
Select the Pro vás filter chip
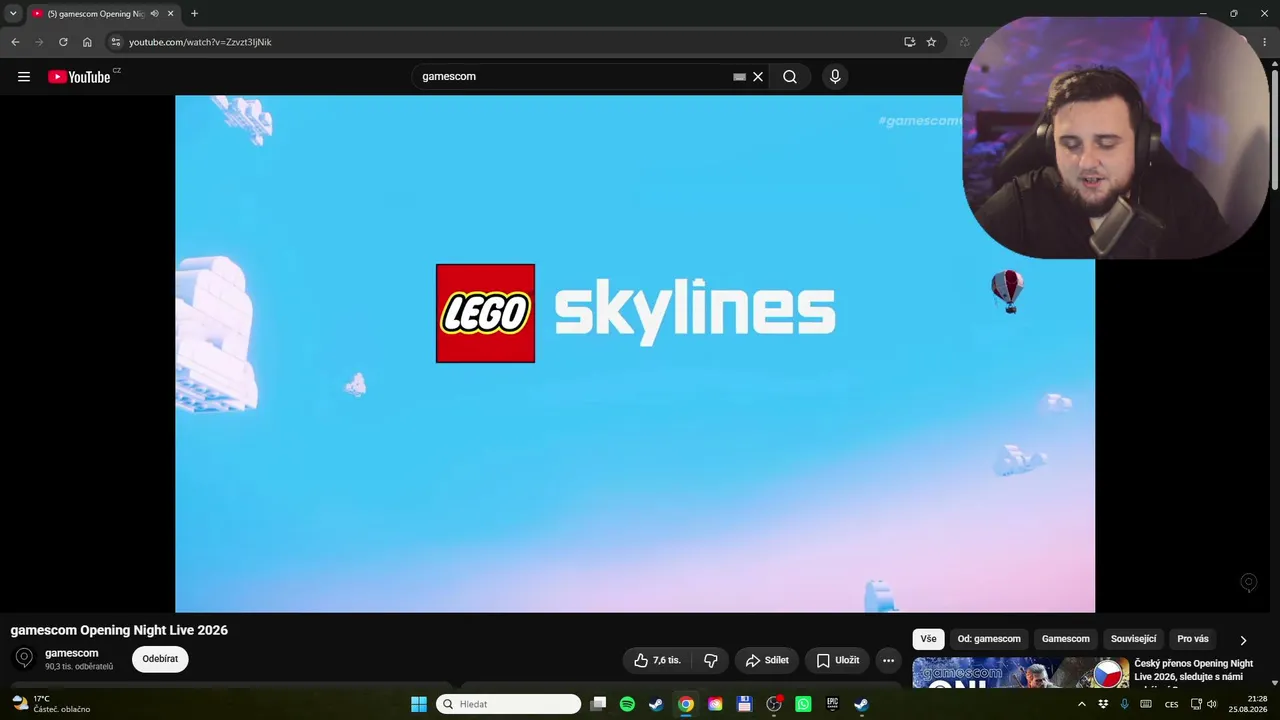[x=1193, y=639]
